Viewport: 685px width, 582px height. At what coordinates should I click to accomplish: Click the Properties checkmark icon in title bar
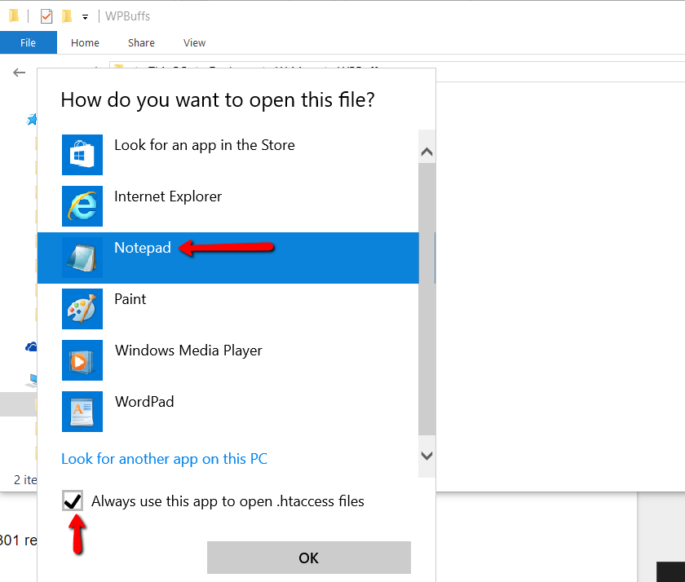pos(46,16)
